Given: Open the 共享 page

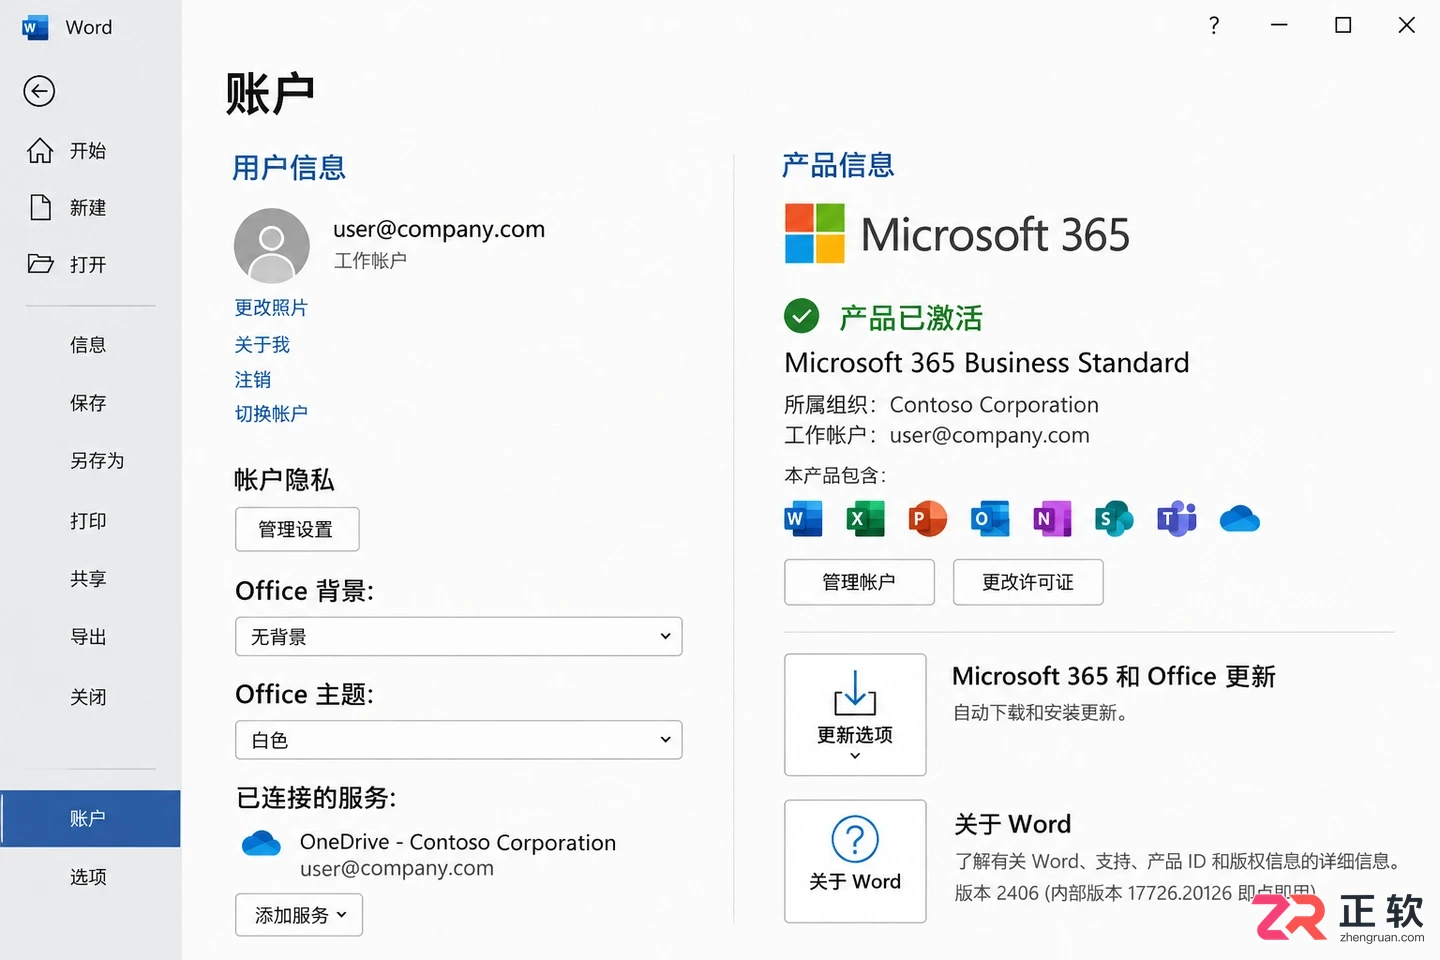Looking at the screenshot, I should pyautogui.click(x=90, y=579).
